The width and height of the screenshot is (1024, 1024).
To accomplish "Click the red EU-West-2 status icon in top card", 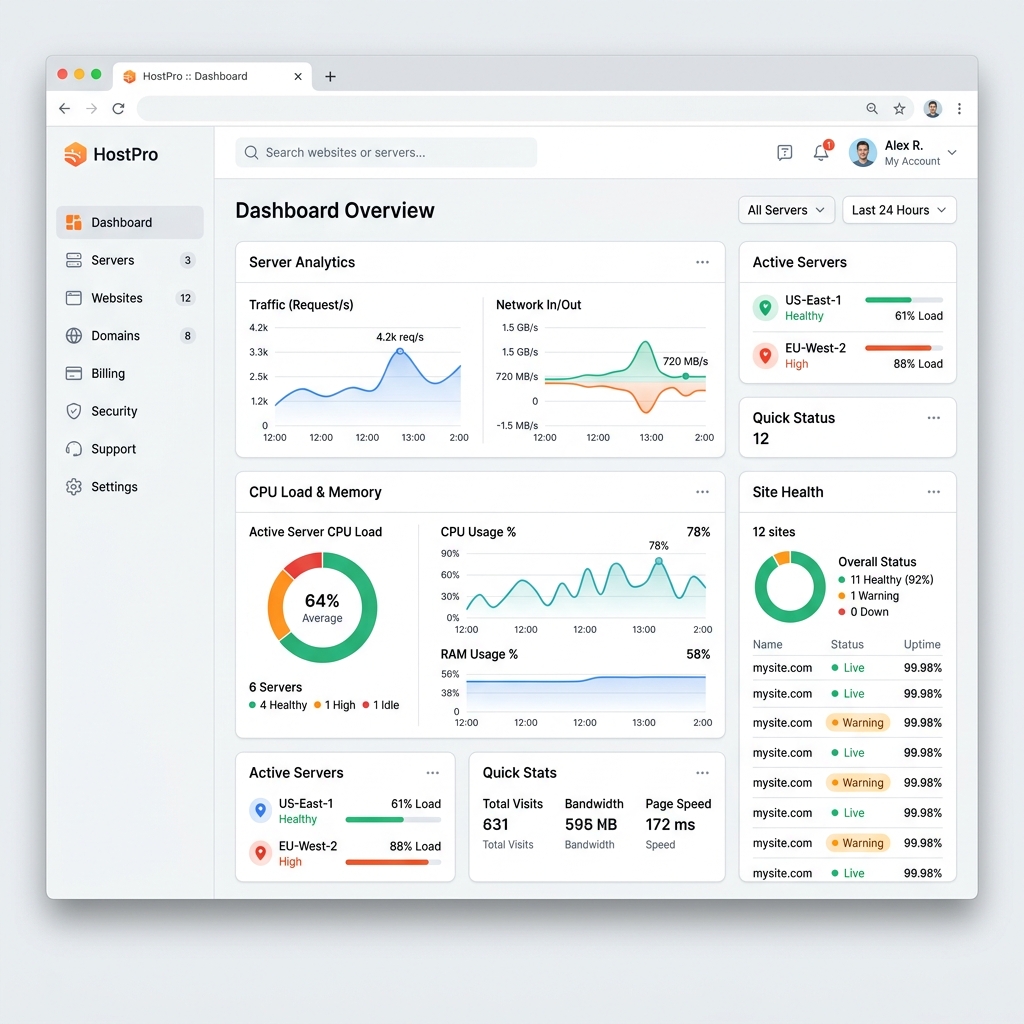I will click(765, 356).
